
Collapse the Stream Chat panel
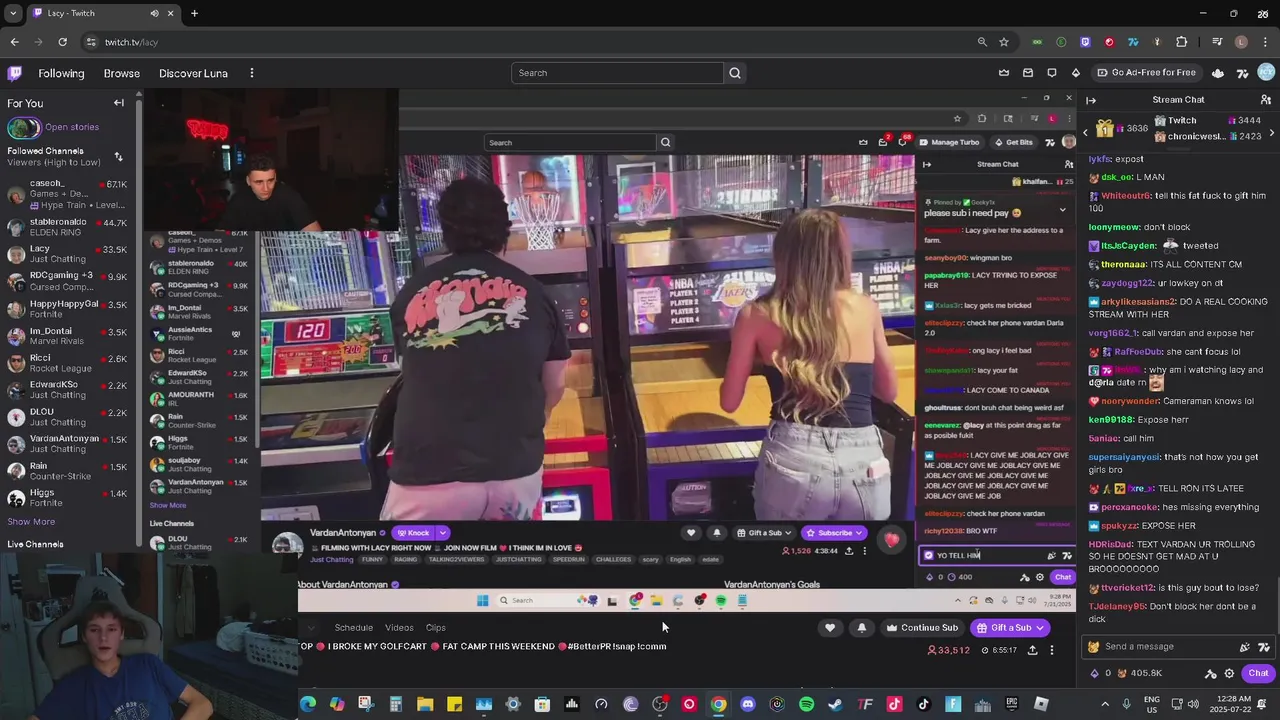(x=1091, y=100)
